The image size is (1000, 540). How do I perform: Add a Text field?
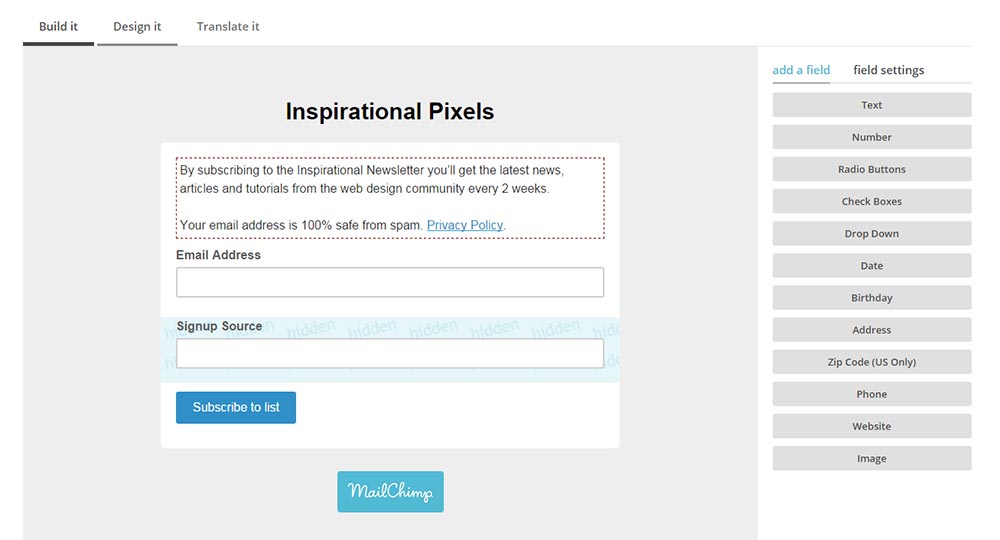point(871,105)
